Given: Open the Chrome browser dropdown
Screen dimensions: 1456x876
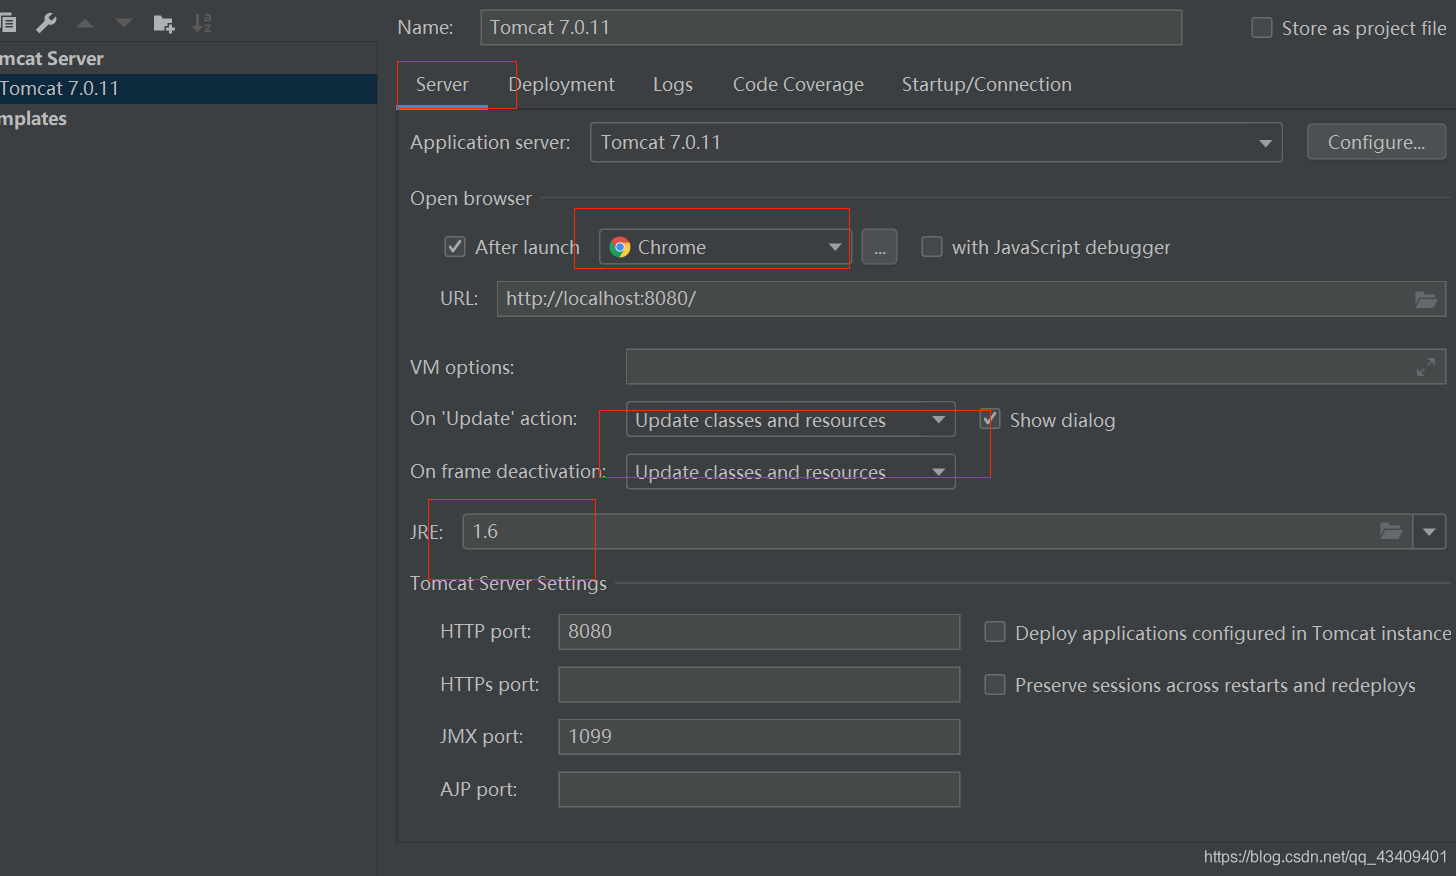Looking at the screenshot, I should pos(725,247).
